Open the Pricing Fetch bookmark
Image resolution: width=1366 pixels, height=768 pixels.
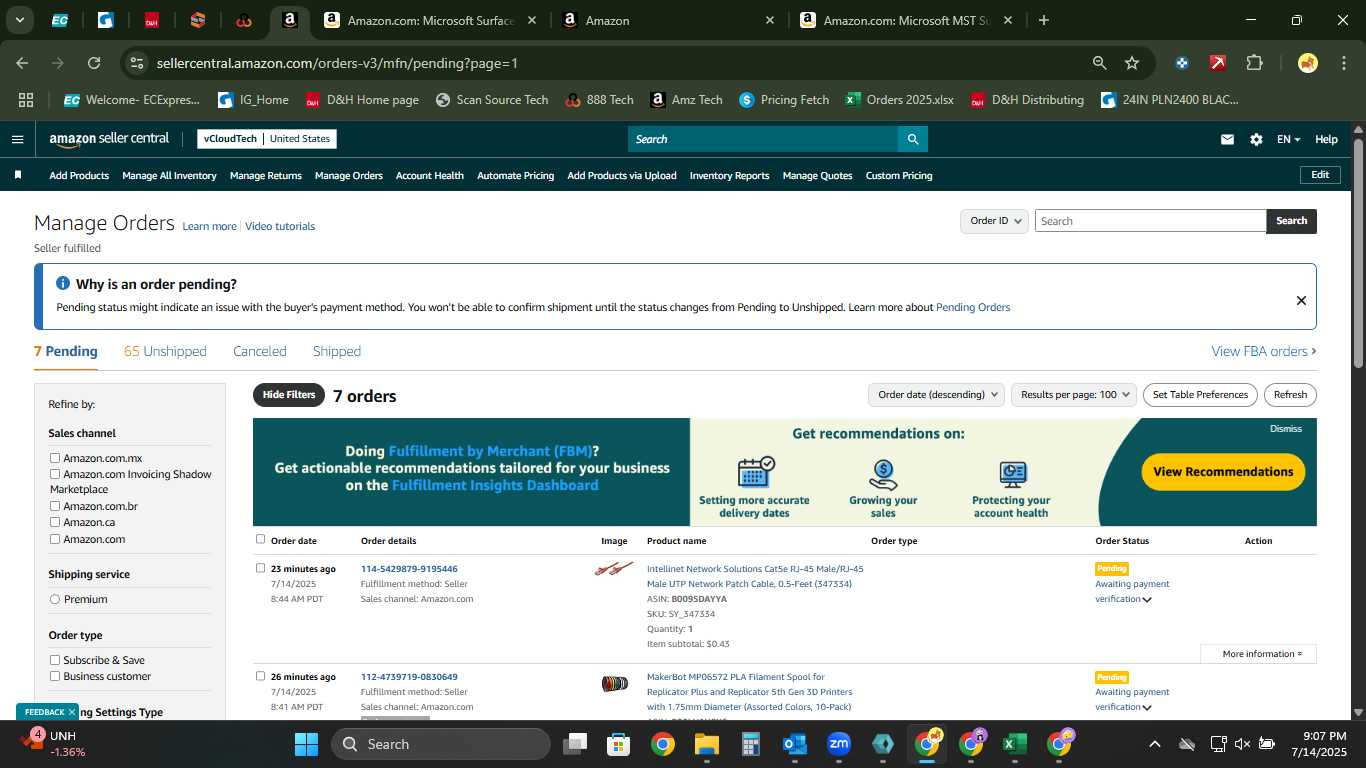pyautogui.click(x=784, y=100)
